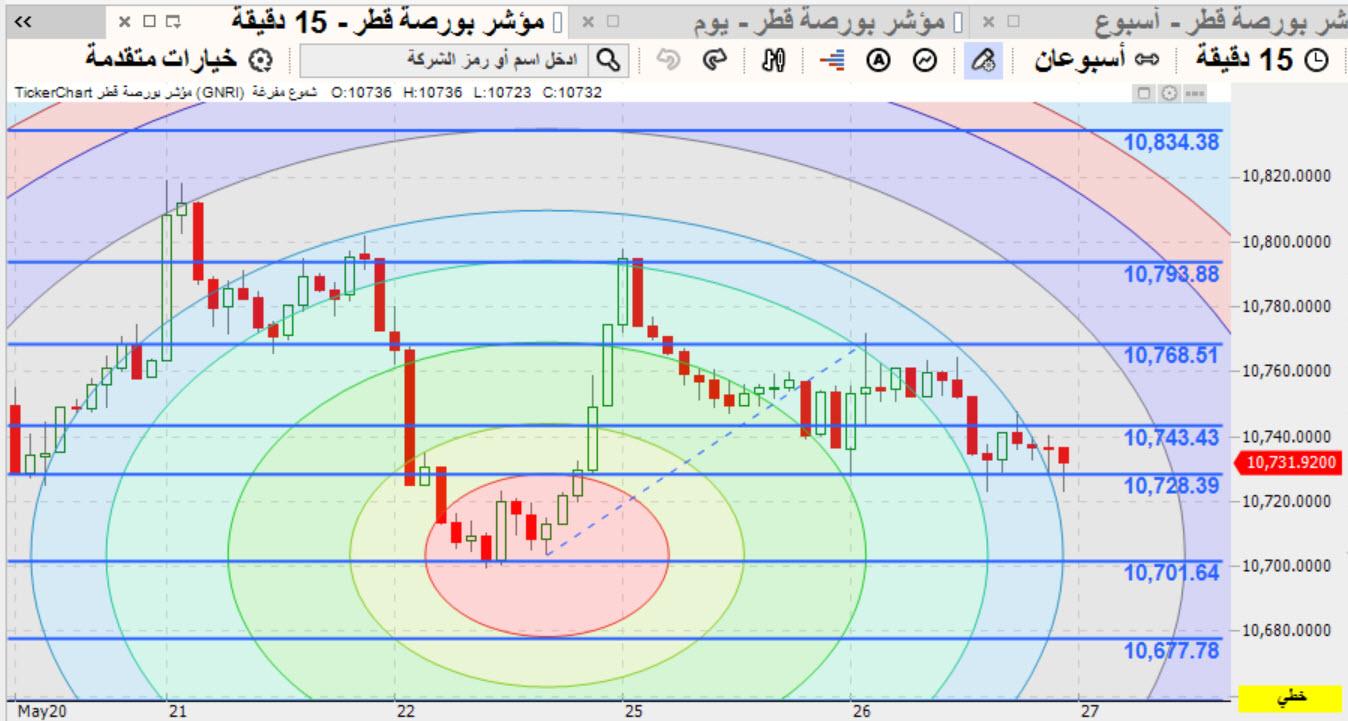Close the 15-minute chart tab
The image size is (1348, 721).
point(124,21)
